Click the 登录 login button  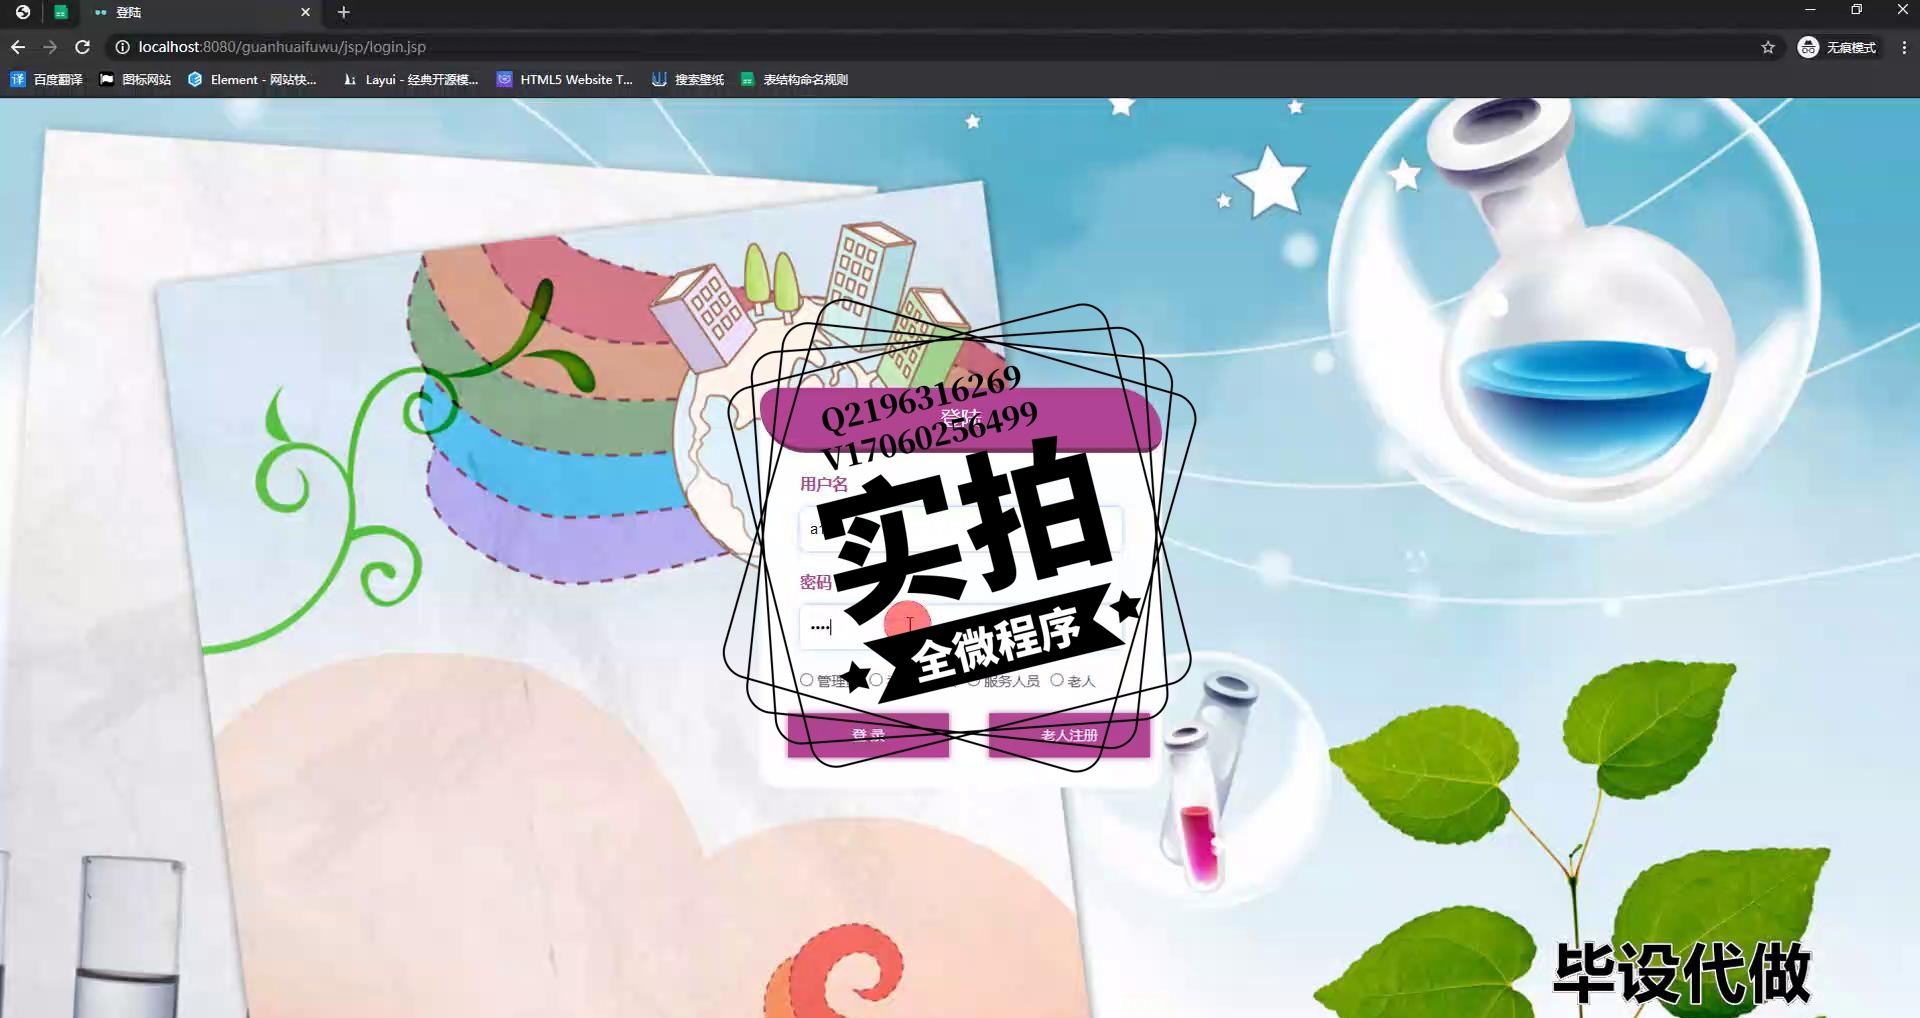[868, 735]
